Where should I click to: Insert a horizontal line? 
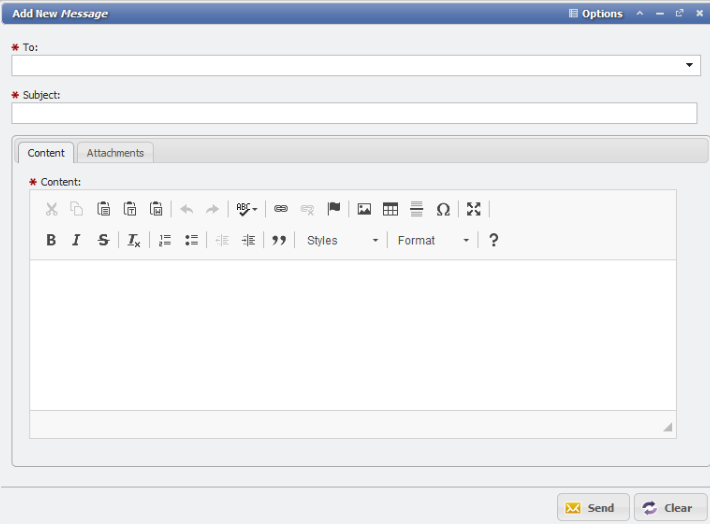point(416,209)
